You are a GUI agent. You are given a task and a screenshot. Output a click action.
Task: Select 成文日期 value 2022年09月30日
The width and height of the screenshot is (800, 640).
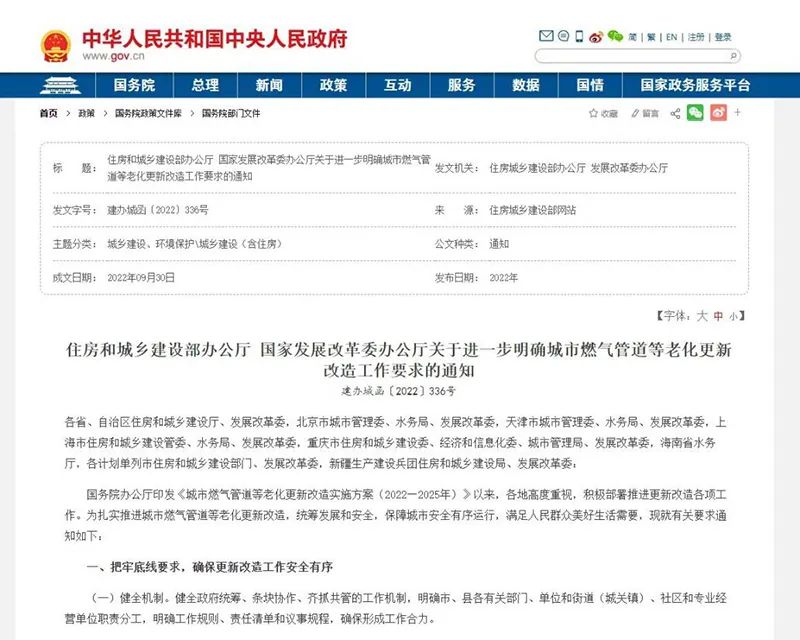click(x=141, y=278)
